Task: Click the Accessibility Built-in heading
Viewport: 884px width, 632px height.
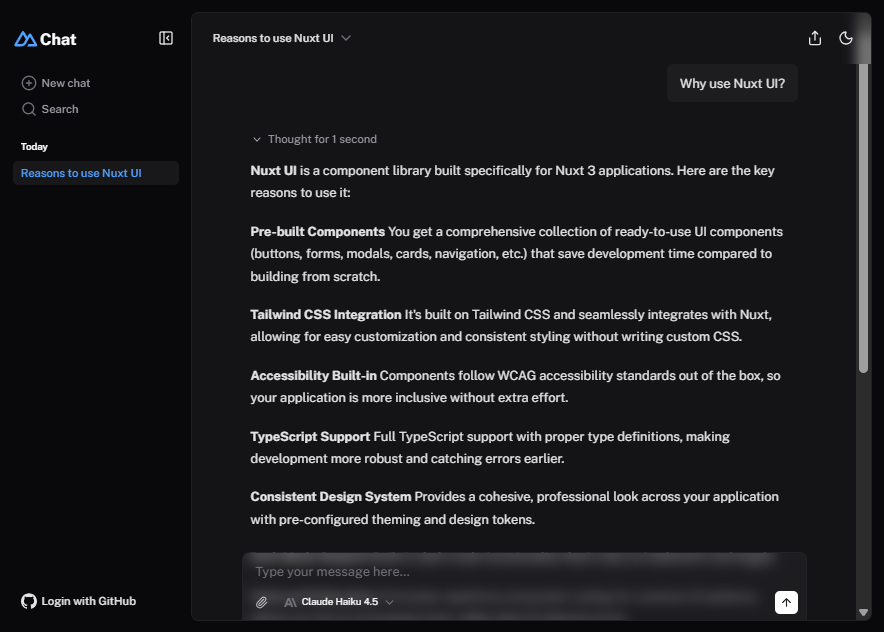Action: point(313,375)
